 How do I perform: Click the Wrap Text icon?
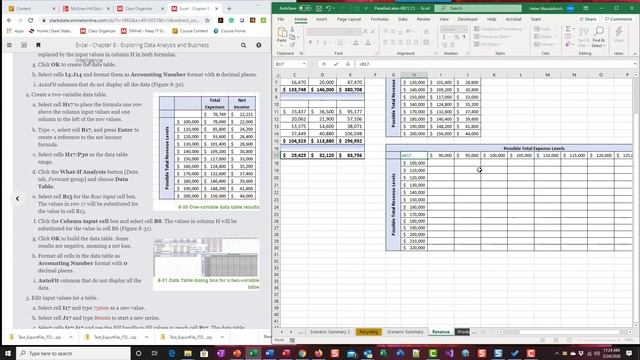426,31
